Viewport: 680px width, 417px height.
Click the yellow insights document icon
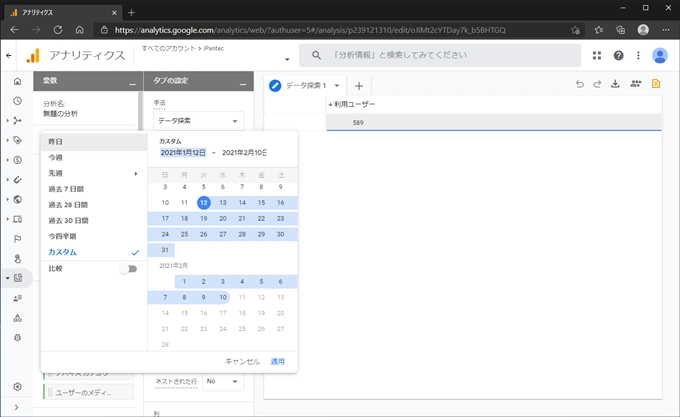pyautogui.click(x=656, y=84)
